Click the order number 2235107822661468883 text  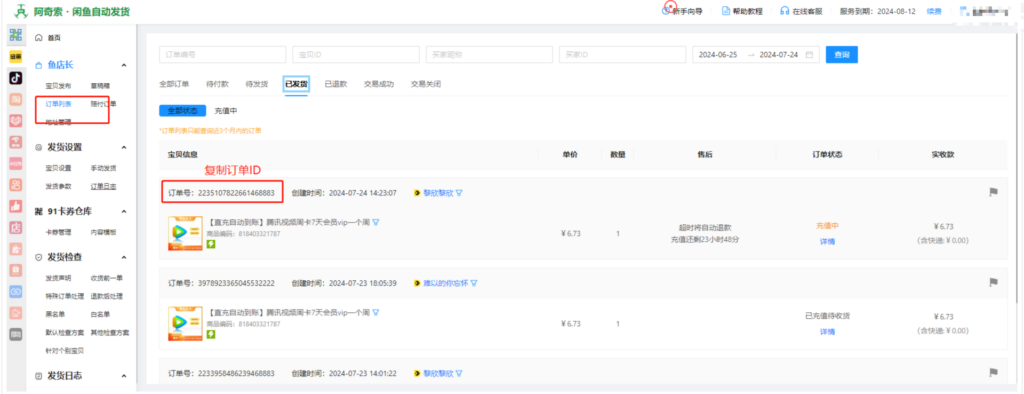(236, 193)
